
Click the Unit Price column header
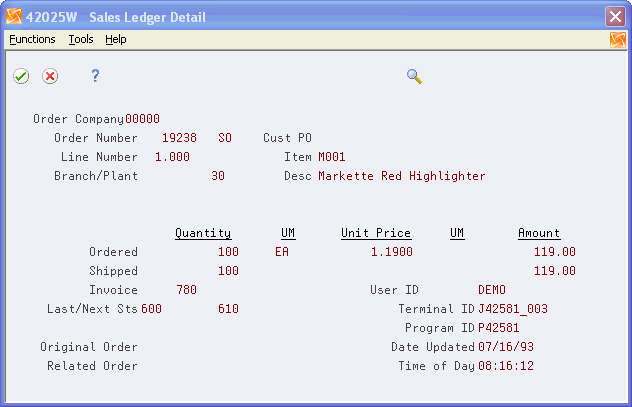coord(376,233)
